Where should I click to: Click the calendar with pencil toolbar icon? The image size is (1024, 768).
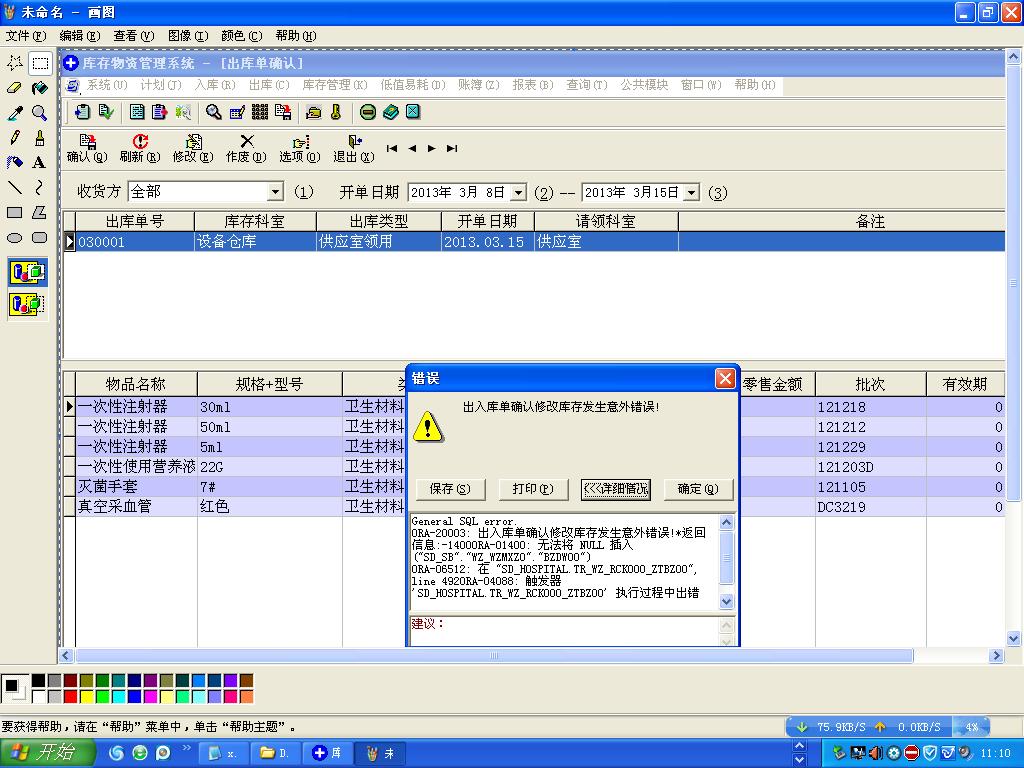(x=237, y=112)
